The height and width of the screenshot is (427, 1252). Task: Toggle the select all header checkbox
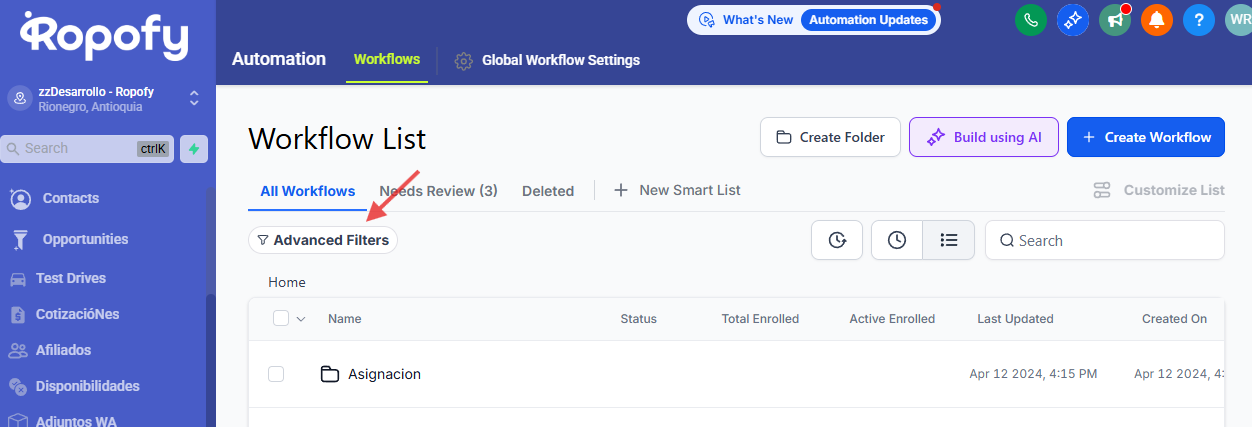click(281, 319)
